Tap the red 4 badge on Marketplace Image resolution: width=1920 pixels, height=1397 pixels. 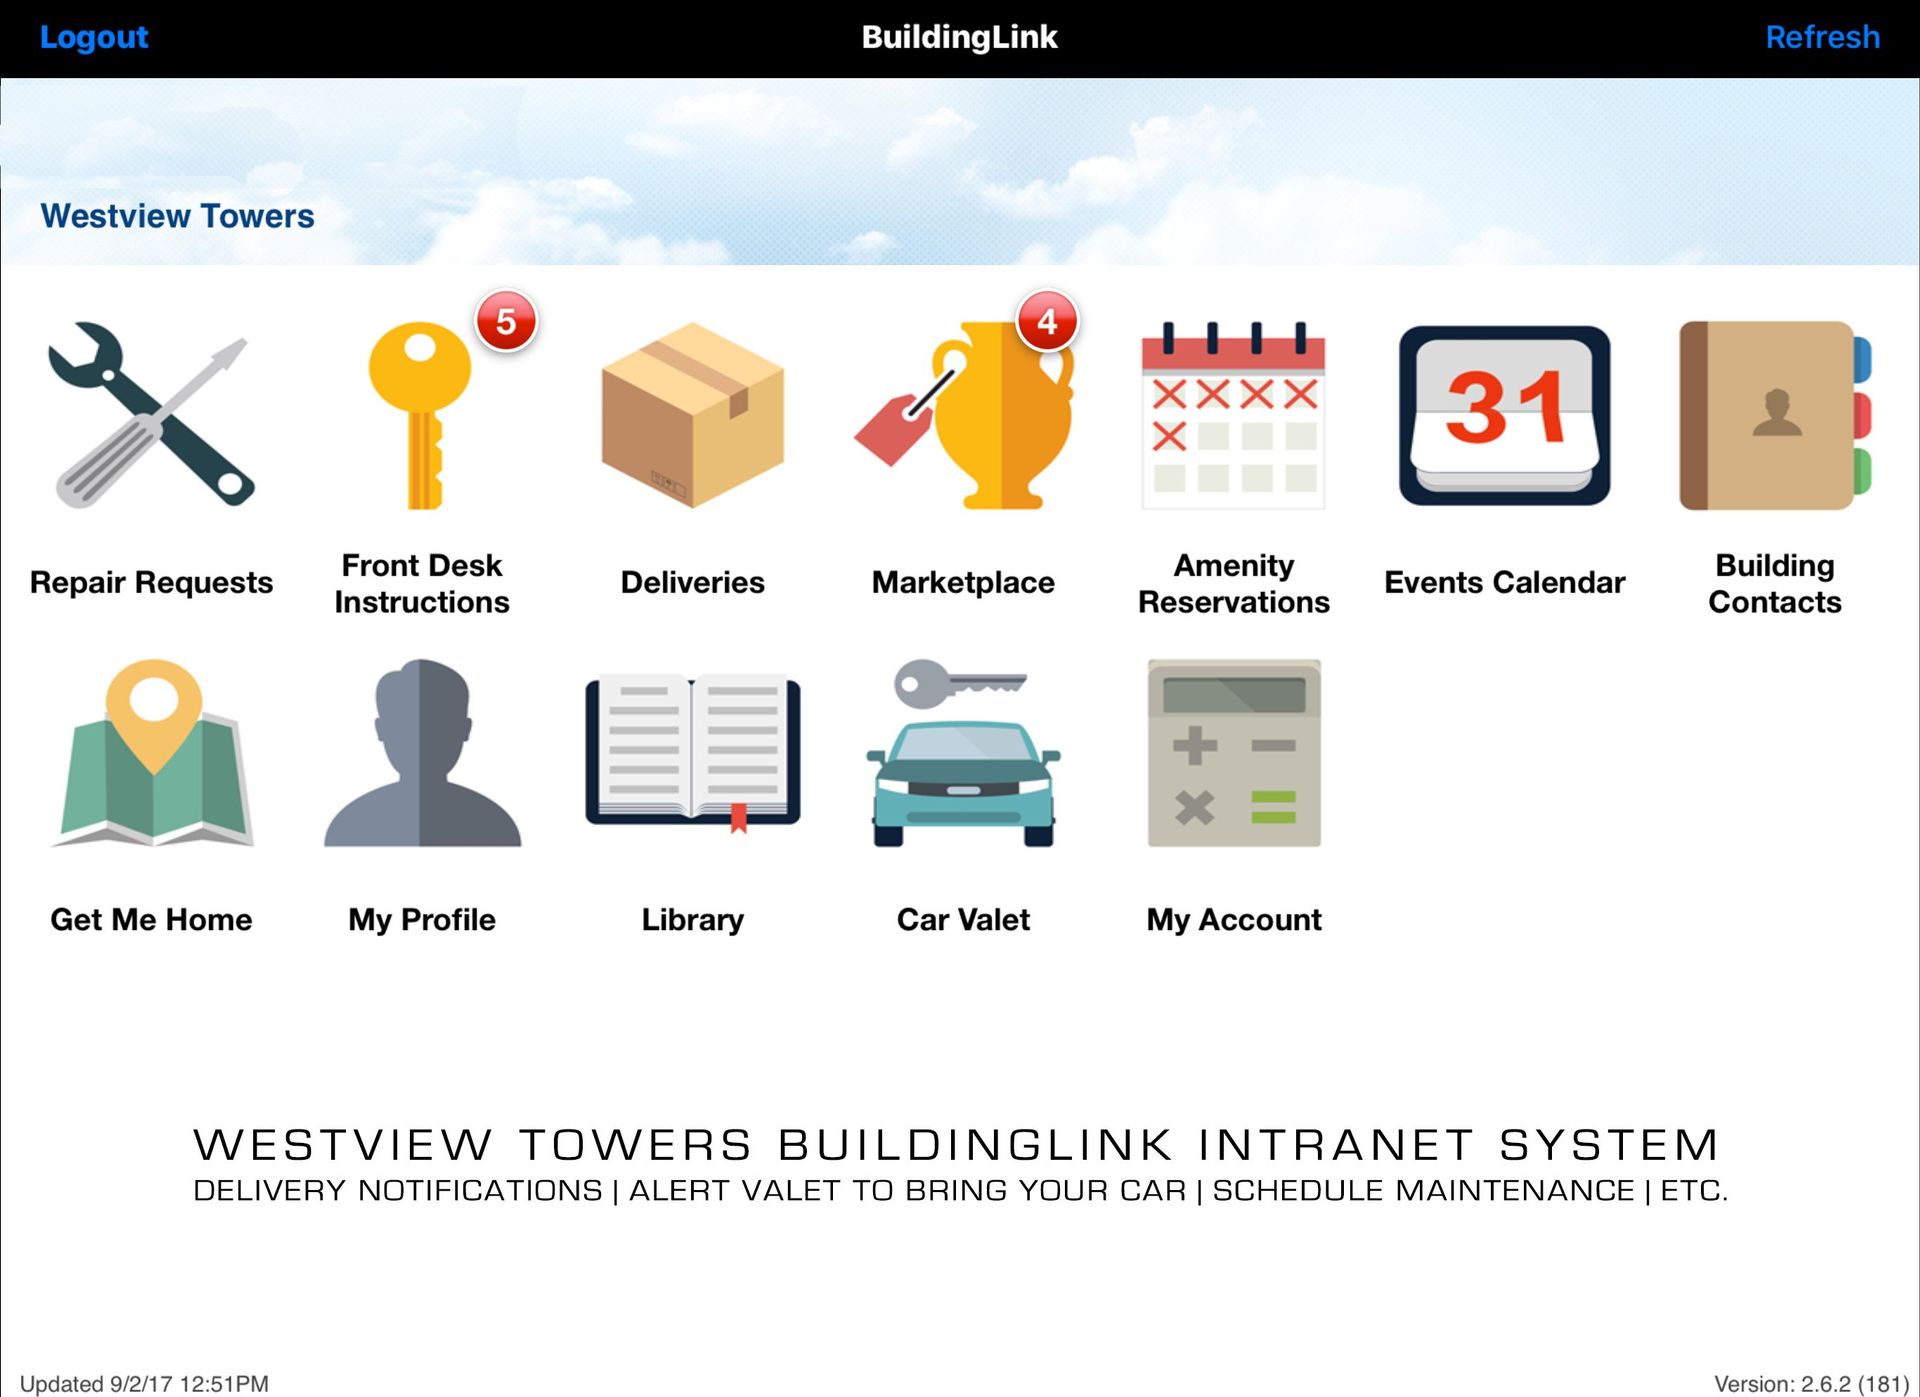pyautogui.click(x=1047, y=322)
